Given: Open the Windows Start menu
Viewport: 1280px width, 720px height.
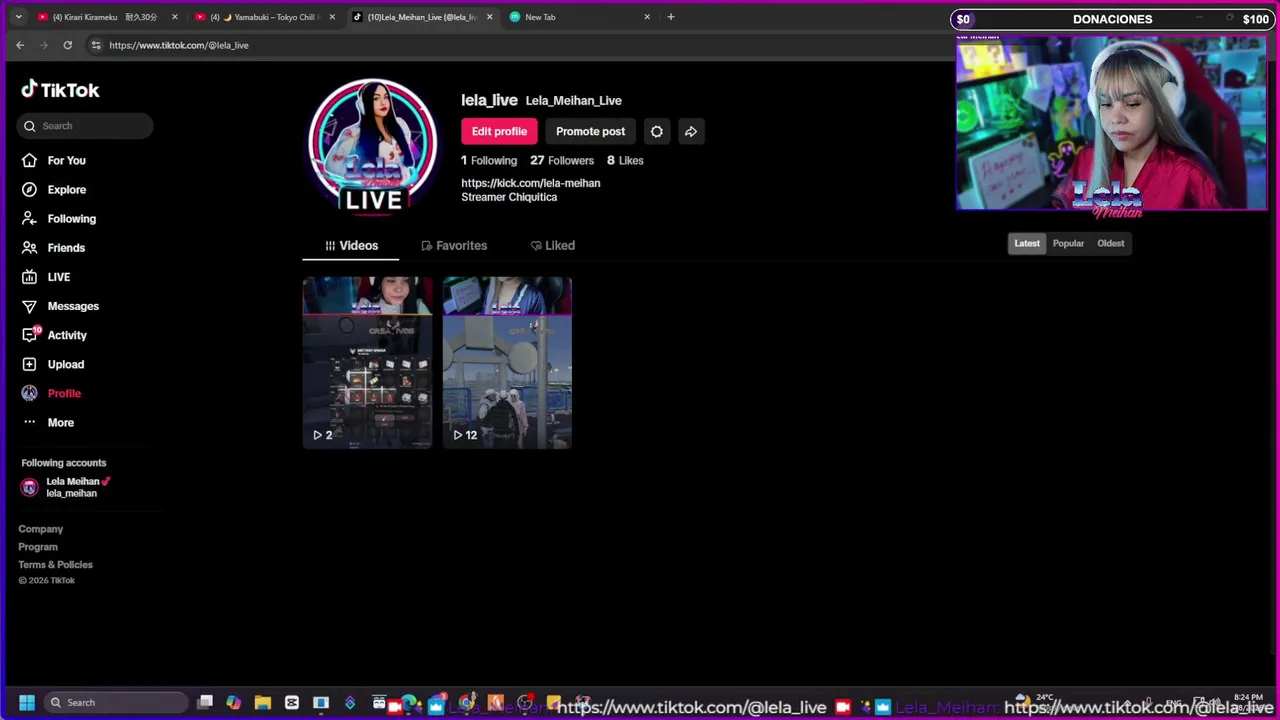Looking at the screenshot, I should point(27,703).
